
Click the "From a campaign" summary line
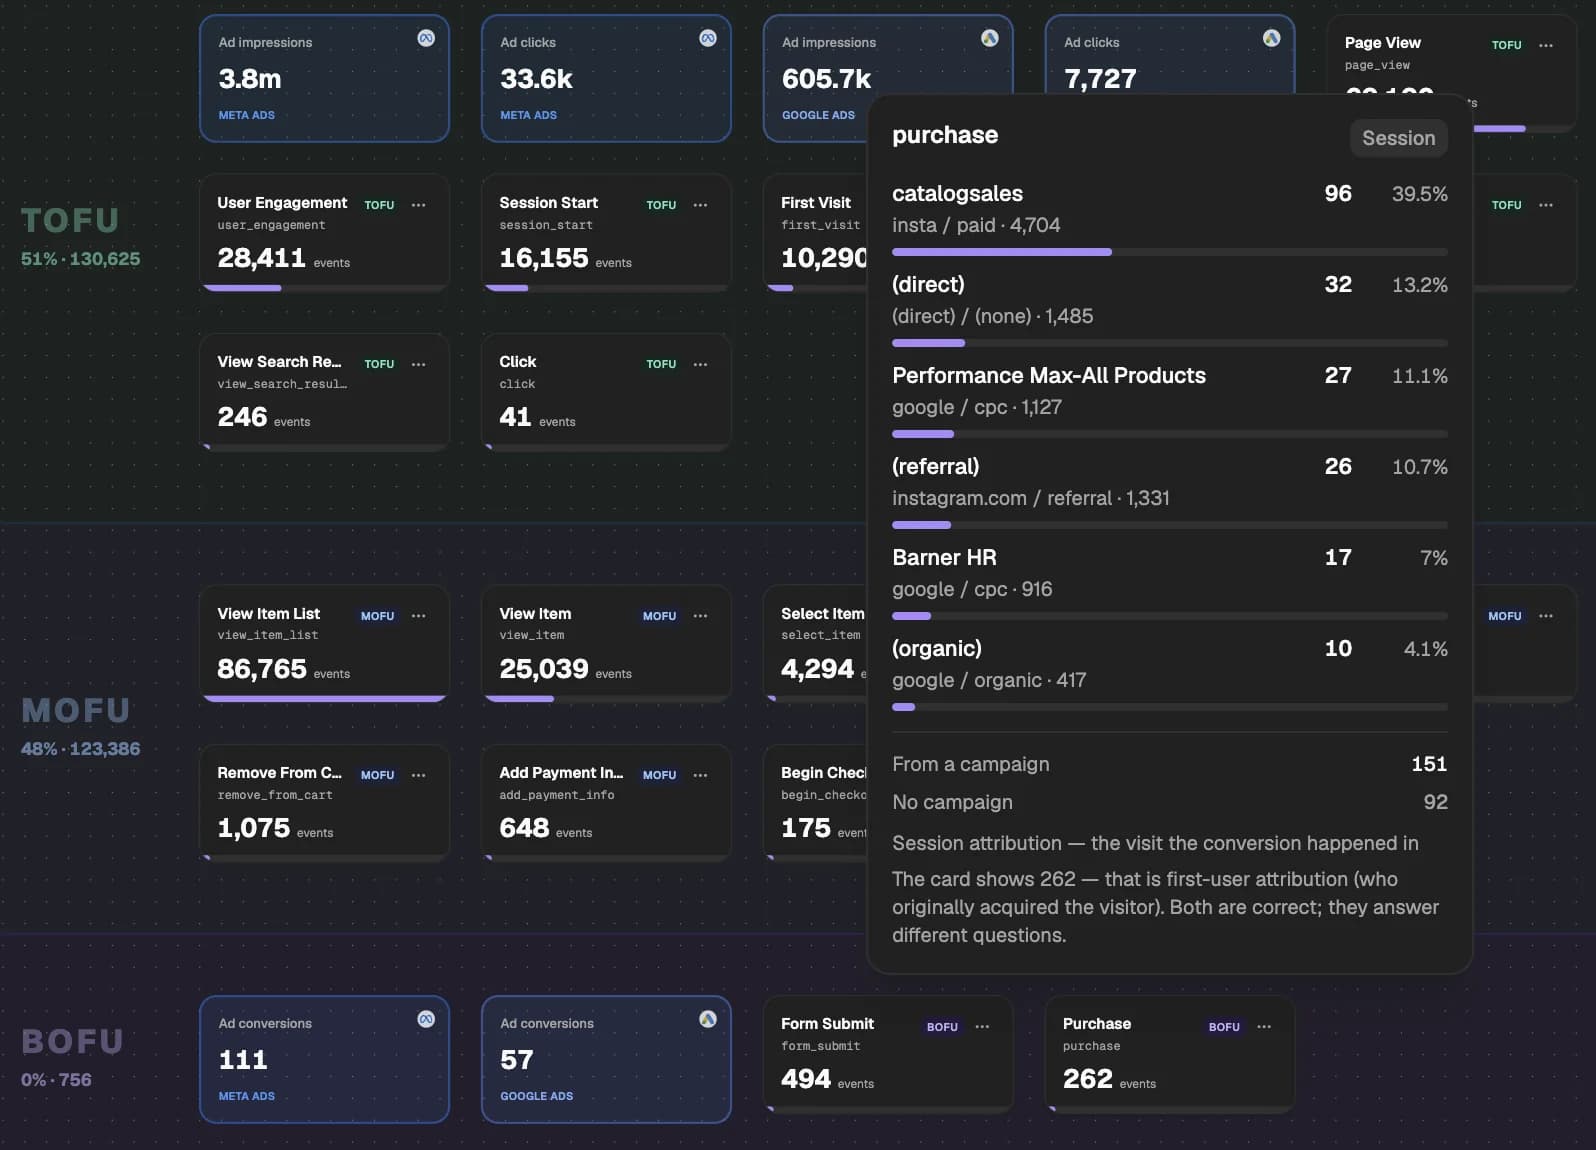tap(1170, 764)
